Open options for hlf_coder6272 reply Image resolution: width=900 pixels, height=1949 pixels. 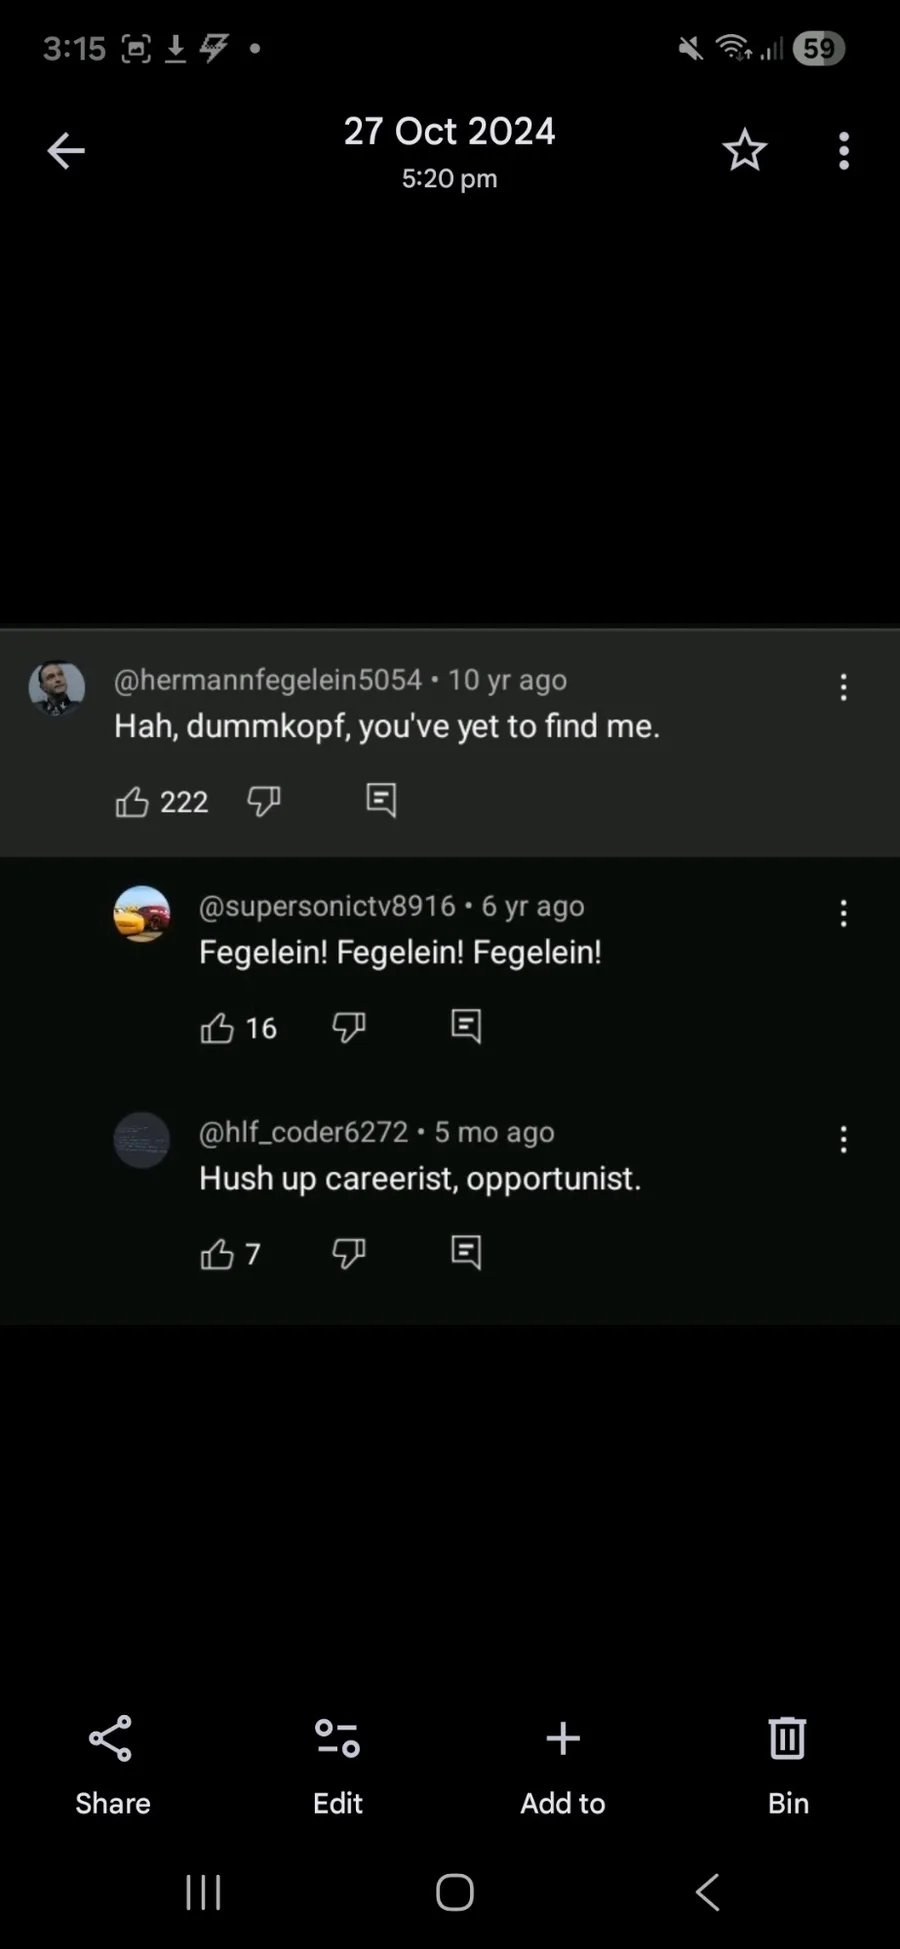pyautogui.click(x=844, y=1139)
